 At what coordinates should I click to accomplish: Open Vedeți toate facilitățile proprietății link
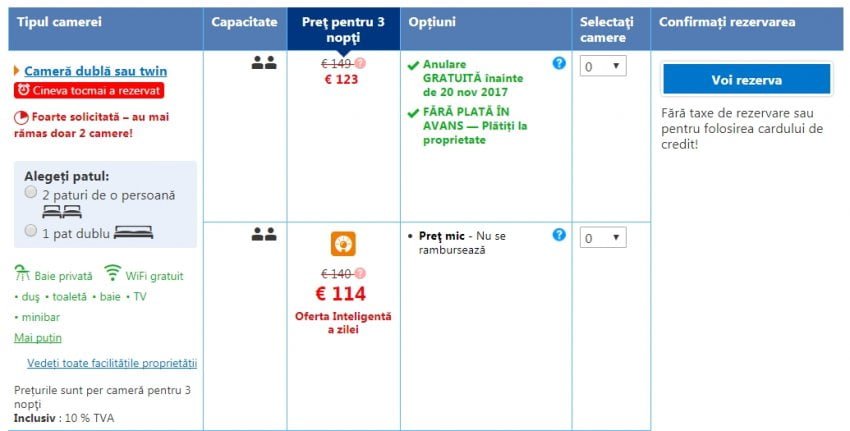coord(112,362)
